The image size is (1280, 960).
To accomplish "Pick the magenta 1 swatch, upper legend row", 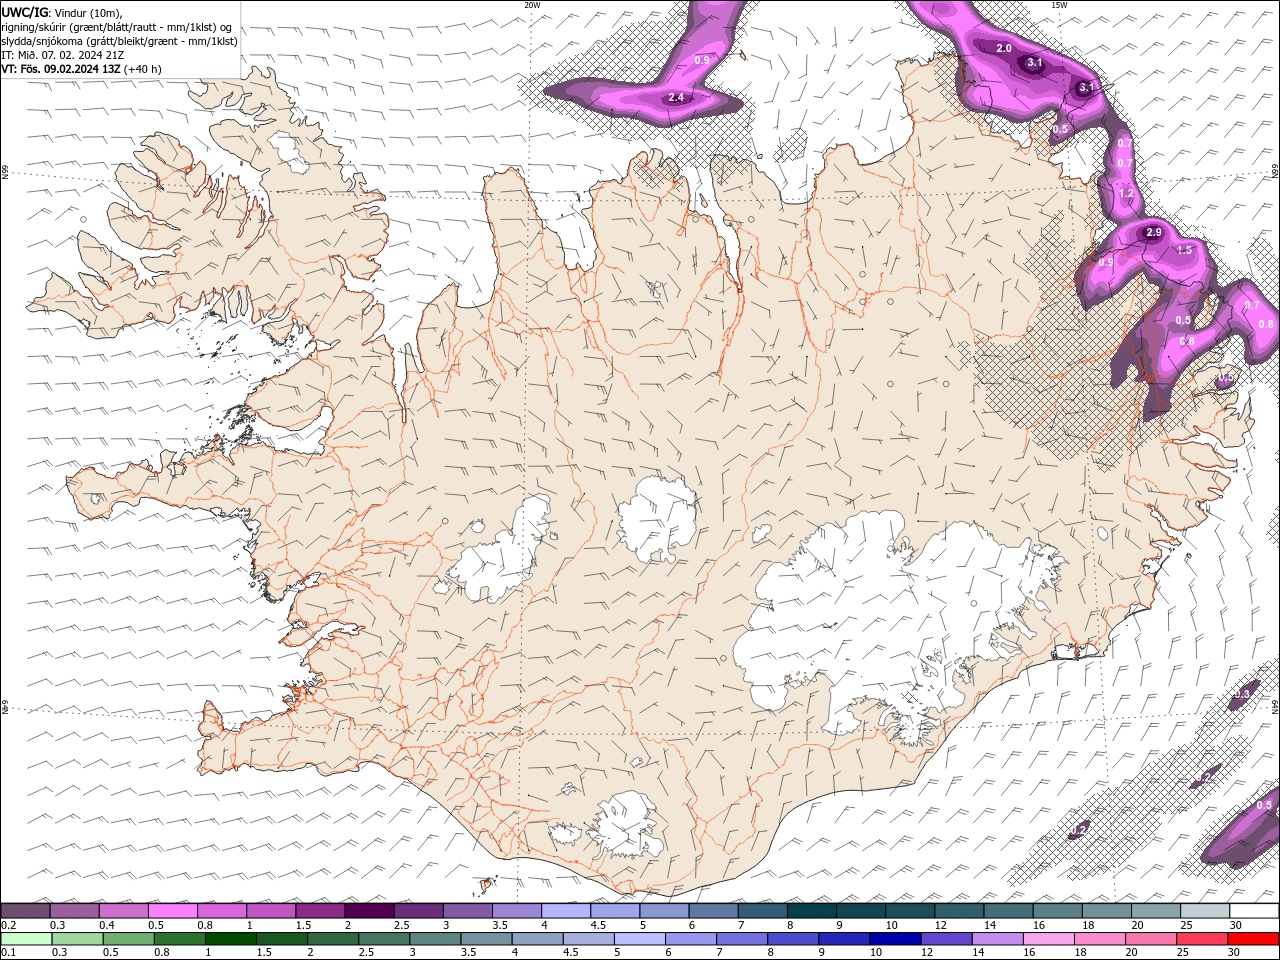I will point(270,911).
